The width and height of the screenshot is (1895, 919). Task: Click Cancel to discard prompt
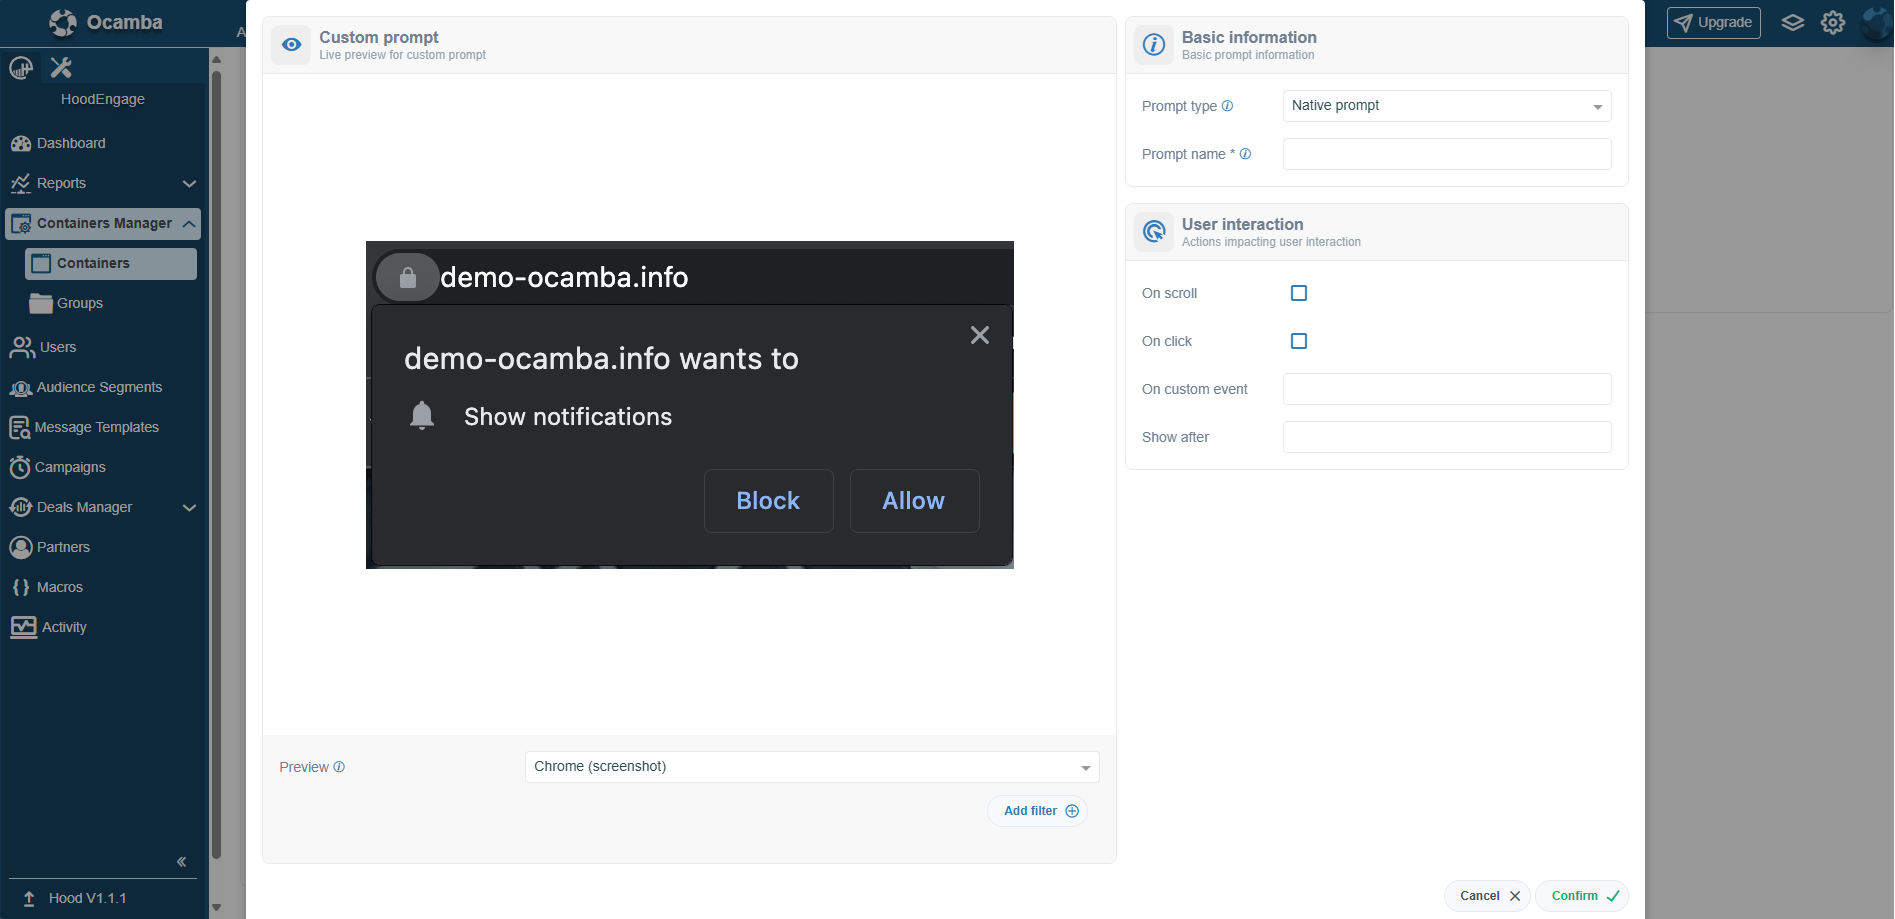[x=1487, y=896]
